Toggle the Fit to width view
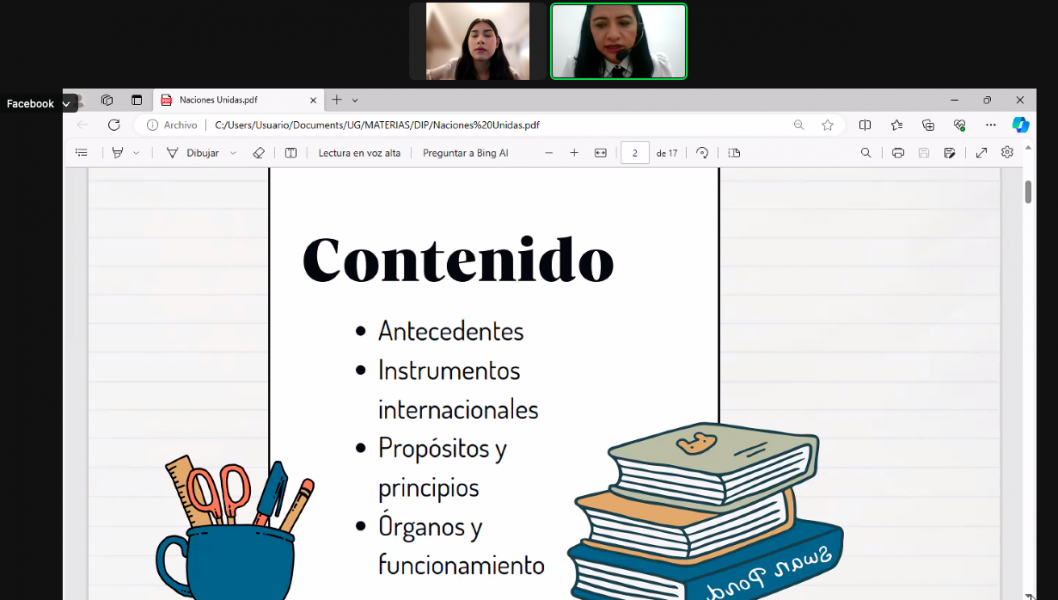The image size is (1058, 600). point(600,153)
